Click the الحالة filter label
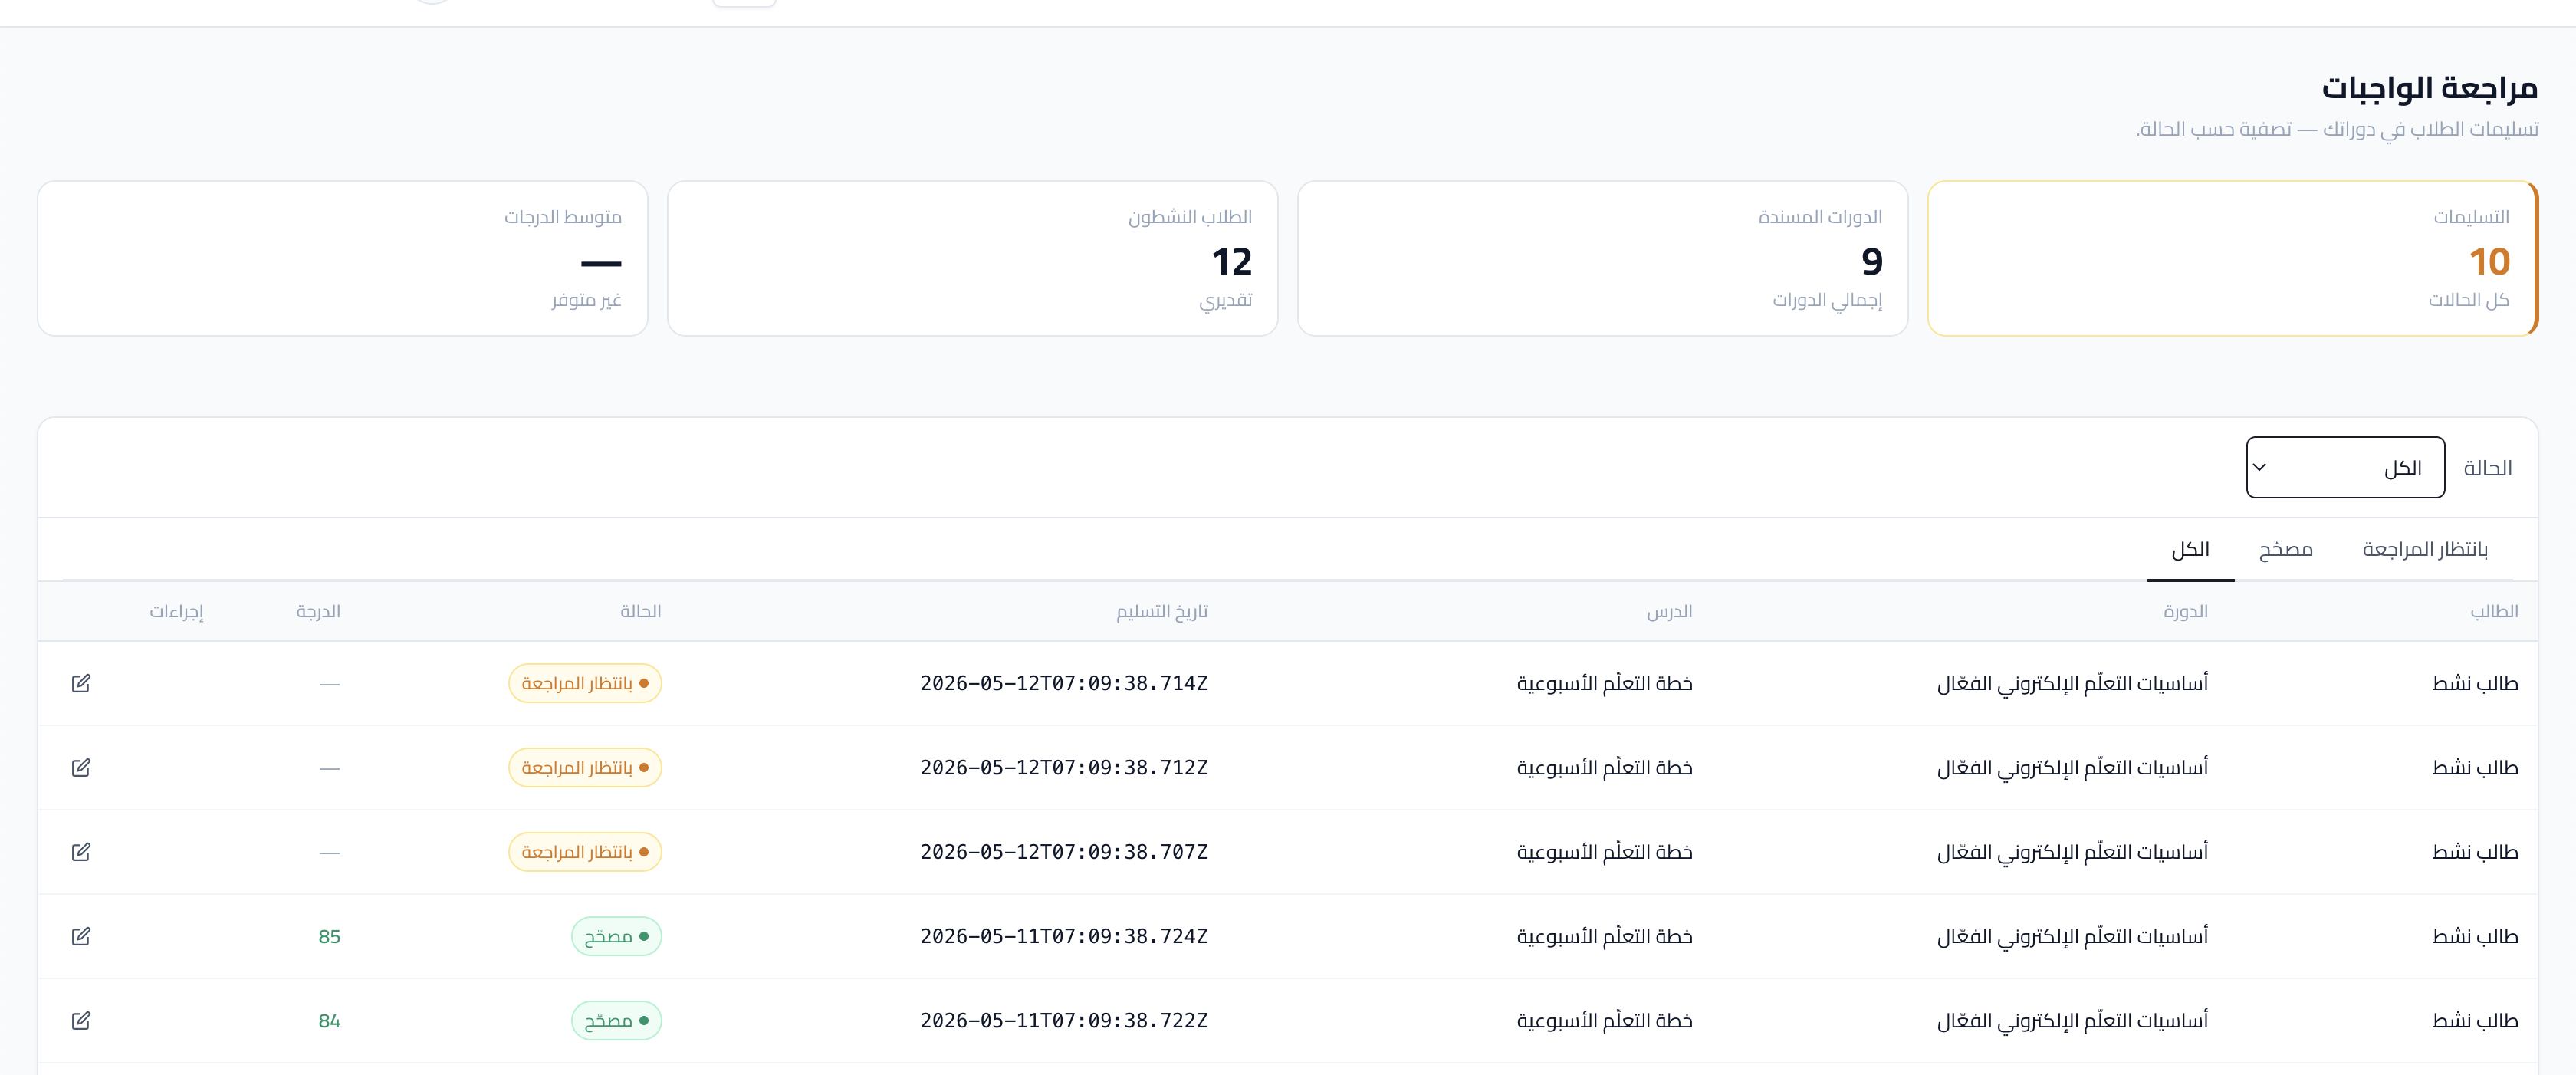Image resolution: width=2576 pixels, height=1075 pixels. click(x=2487, y=467)
